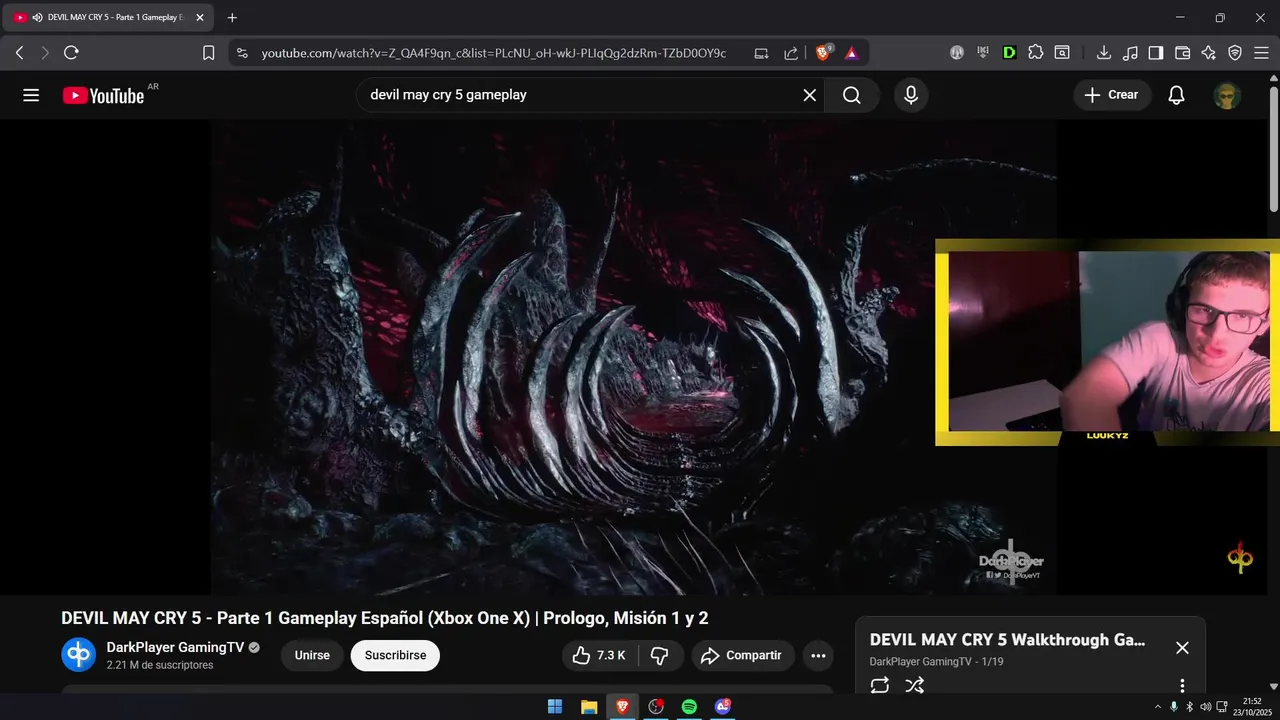The height and width of the screenshot is (720, 1280).
Task: Open the account avatar menu
Action: [x=1227, y=95]
